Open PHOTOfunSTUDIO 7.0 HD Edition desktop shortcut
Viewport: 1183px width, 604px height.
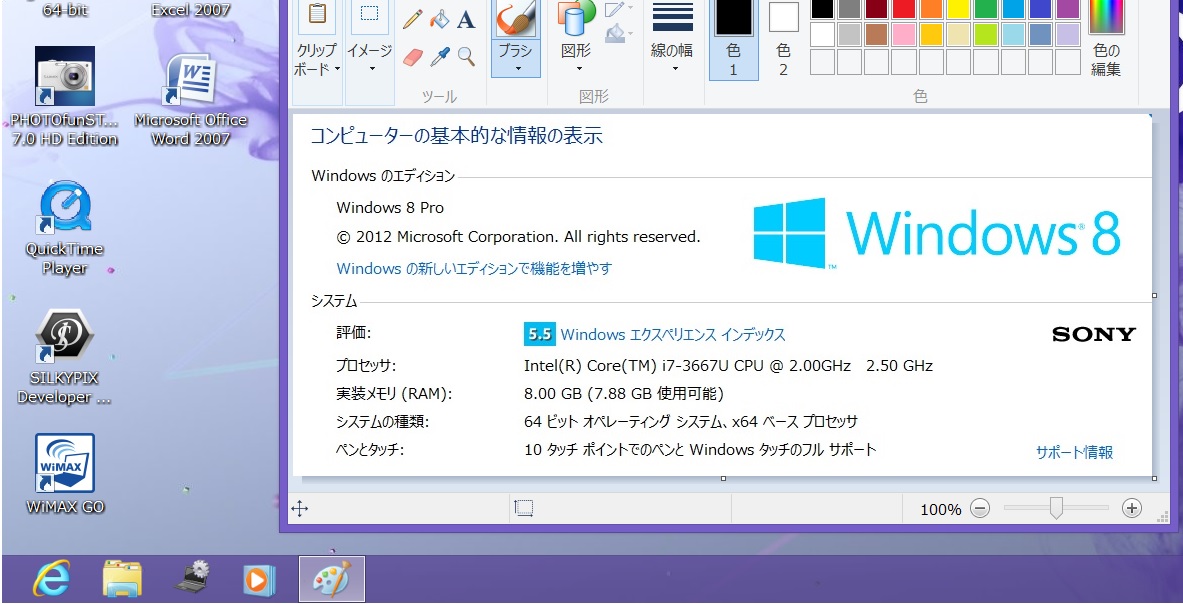pos(64,96)
